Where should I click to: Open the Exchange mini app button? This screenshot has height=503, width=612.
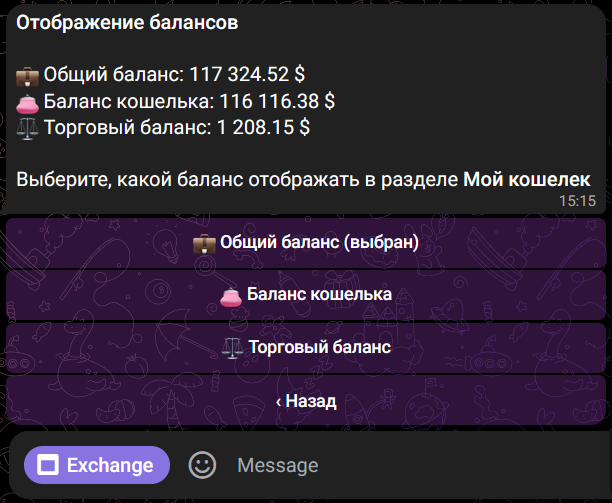[97, 465]
